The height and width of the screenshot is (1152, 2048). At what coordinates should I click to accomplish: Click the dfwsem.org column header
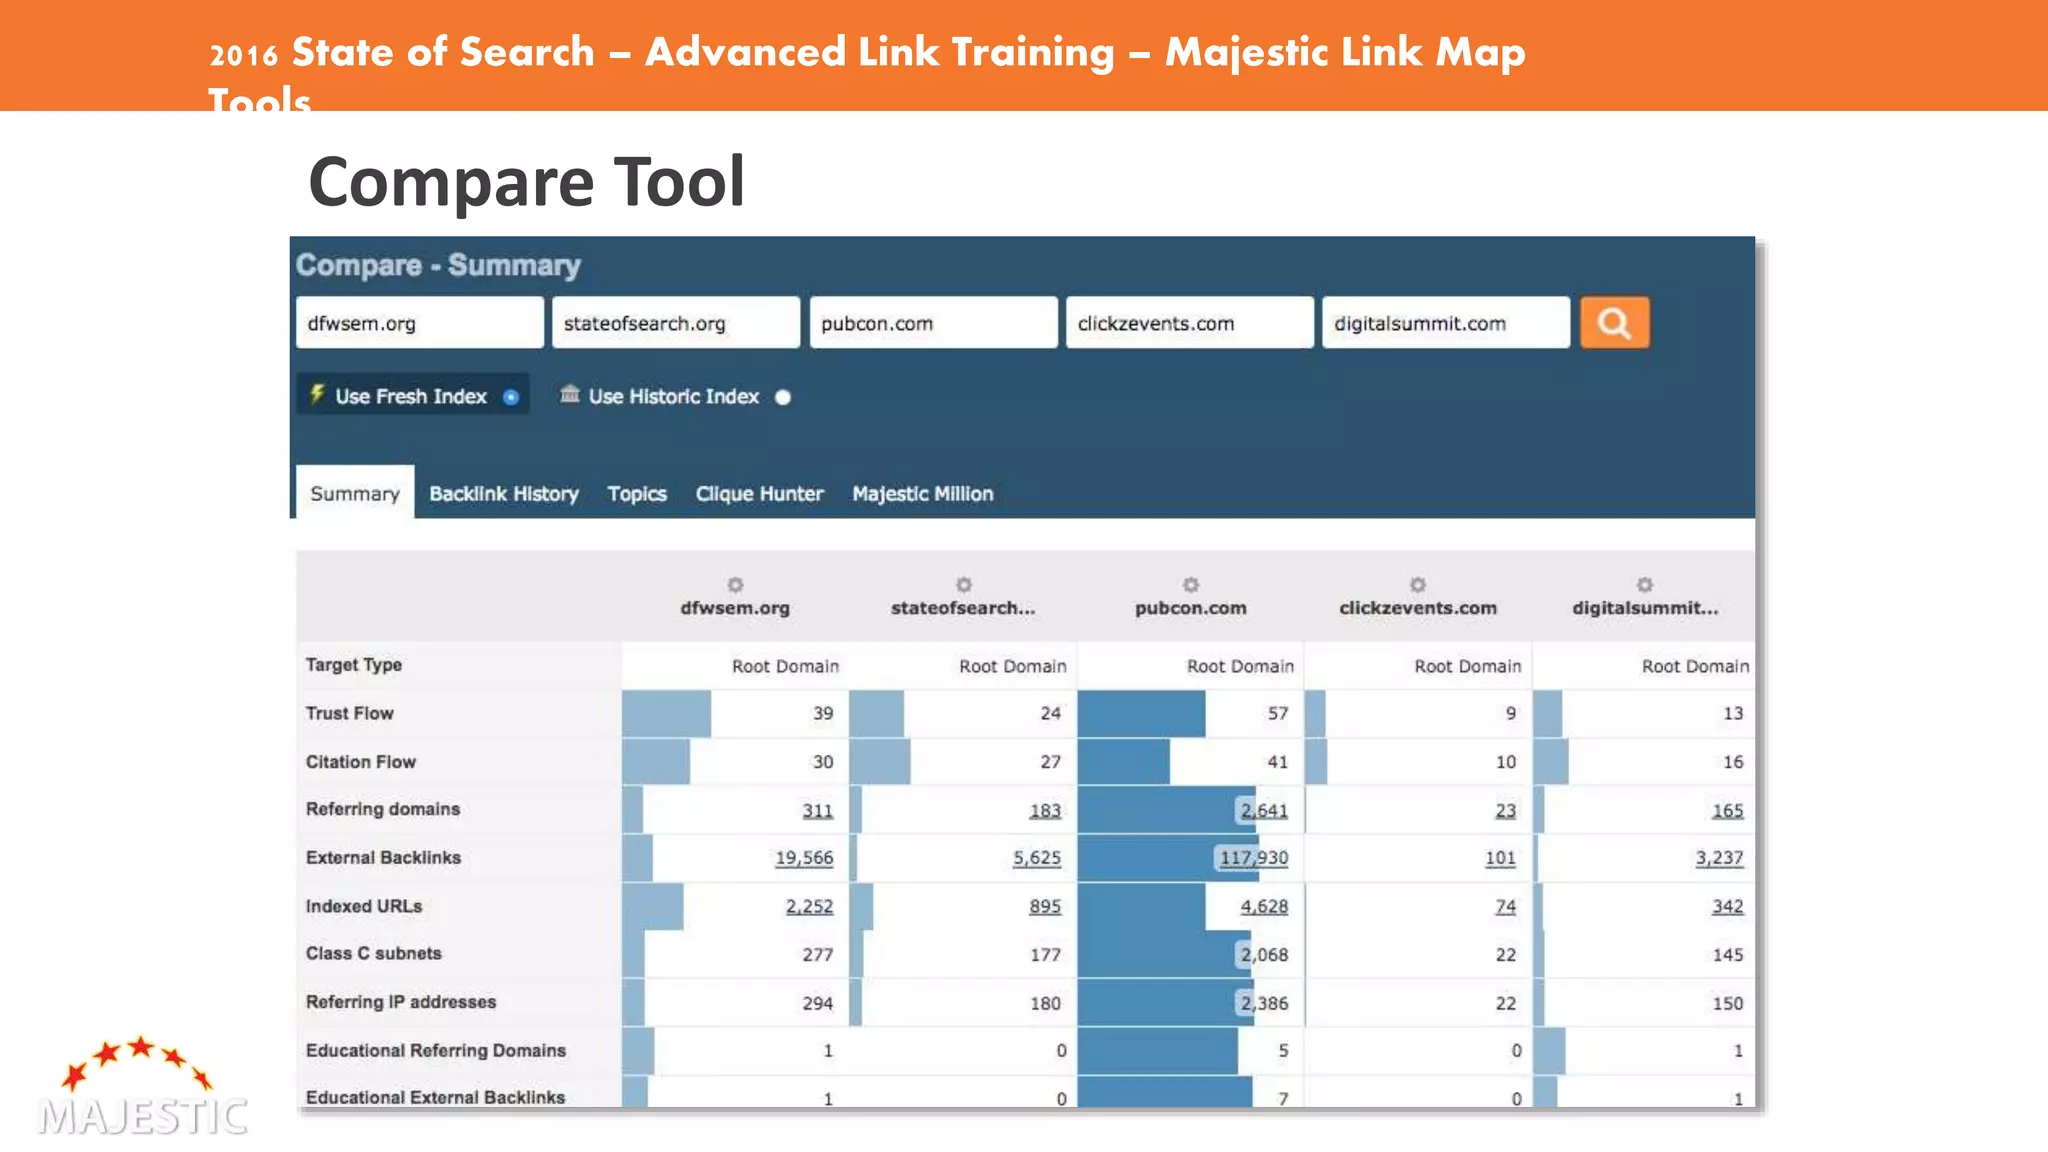735,608
